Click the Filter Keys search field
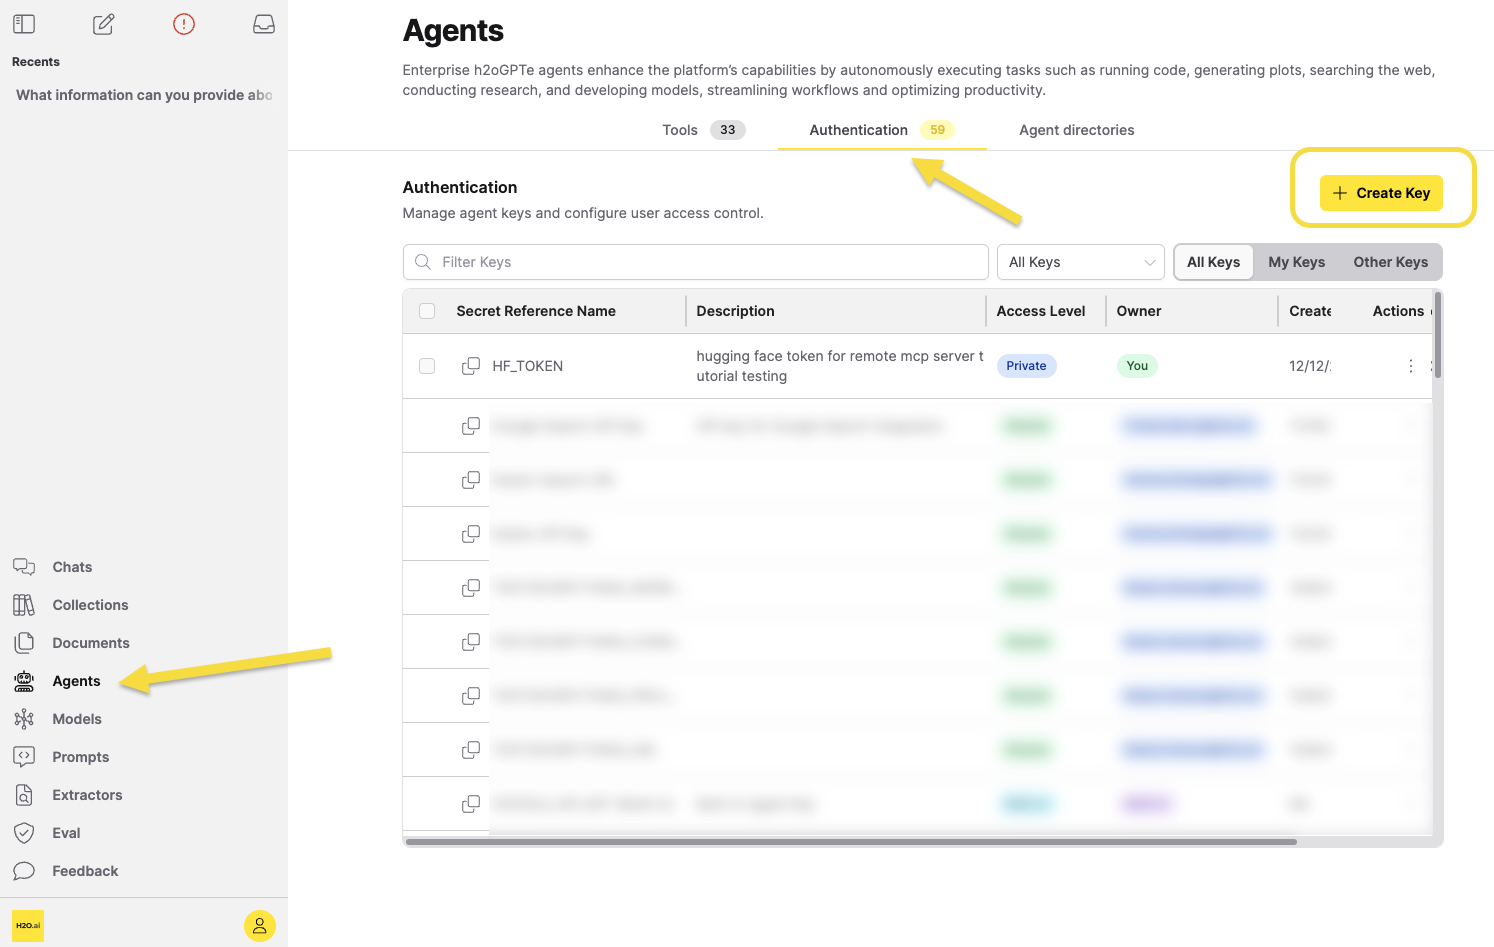Screen dimensions: 1494x947 pos(696,262)
